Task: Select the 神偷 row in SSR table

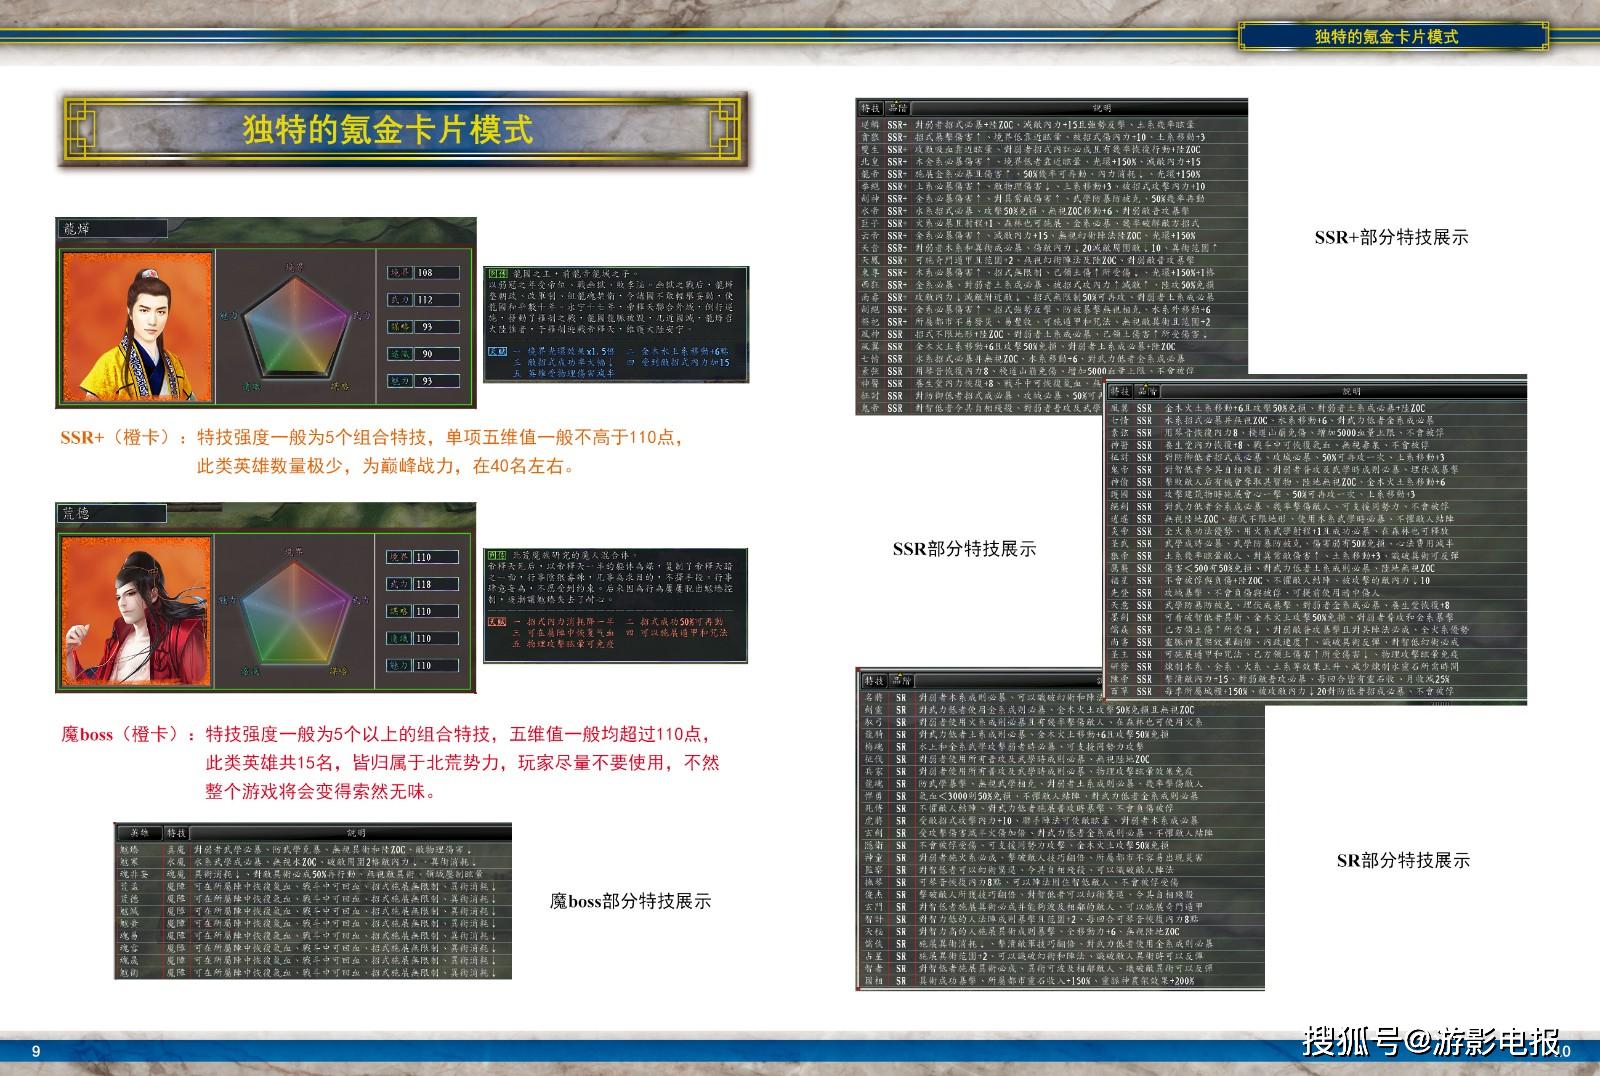Action: [1317, 482]
